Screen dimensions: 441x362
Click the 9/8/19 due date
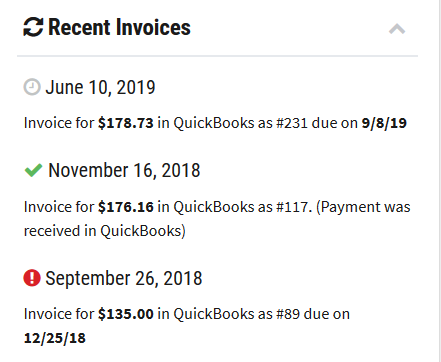click(384, 123)
